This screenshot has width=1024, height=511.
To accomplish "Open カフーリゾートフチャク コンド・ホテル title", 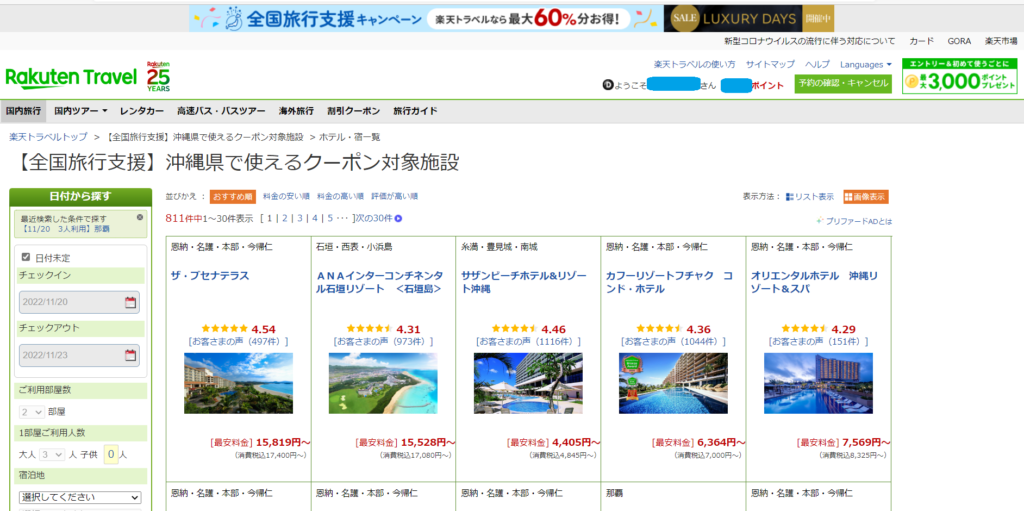I will (x=669, y=282).
